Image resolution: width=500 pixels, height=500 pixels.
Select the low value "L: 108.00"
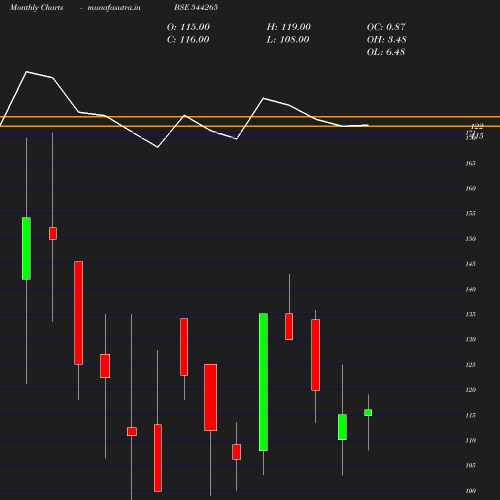click(288, 40)
